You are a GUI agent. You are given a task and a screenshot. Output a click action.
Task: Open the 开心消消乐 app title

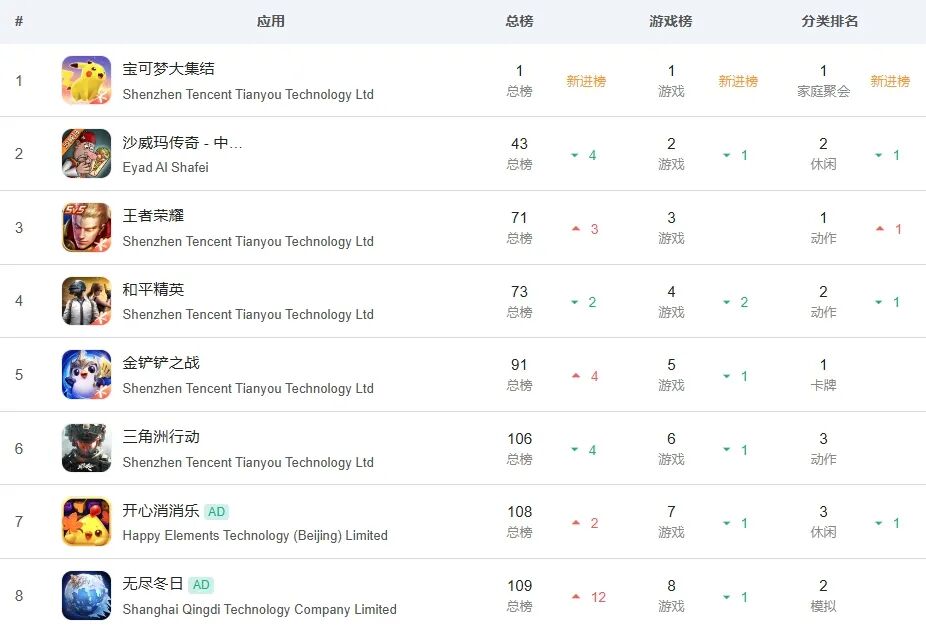point(161,510)
